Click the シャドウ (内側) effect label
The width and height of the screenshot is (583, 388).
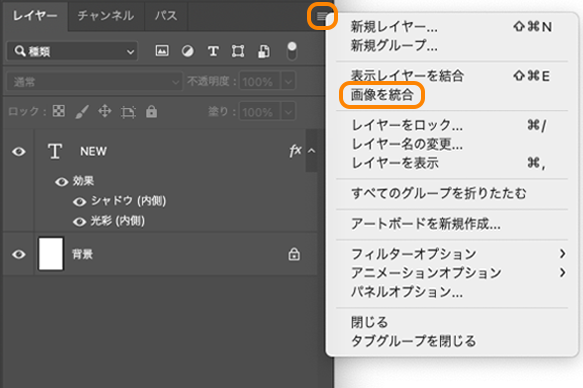128,201
